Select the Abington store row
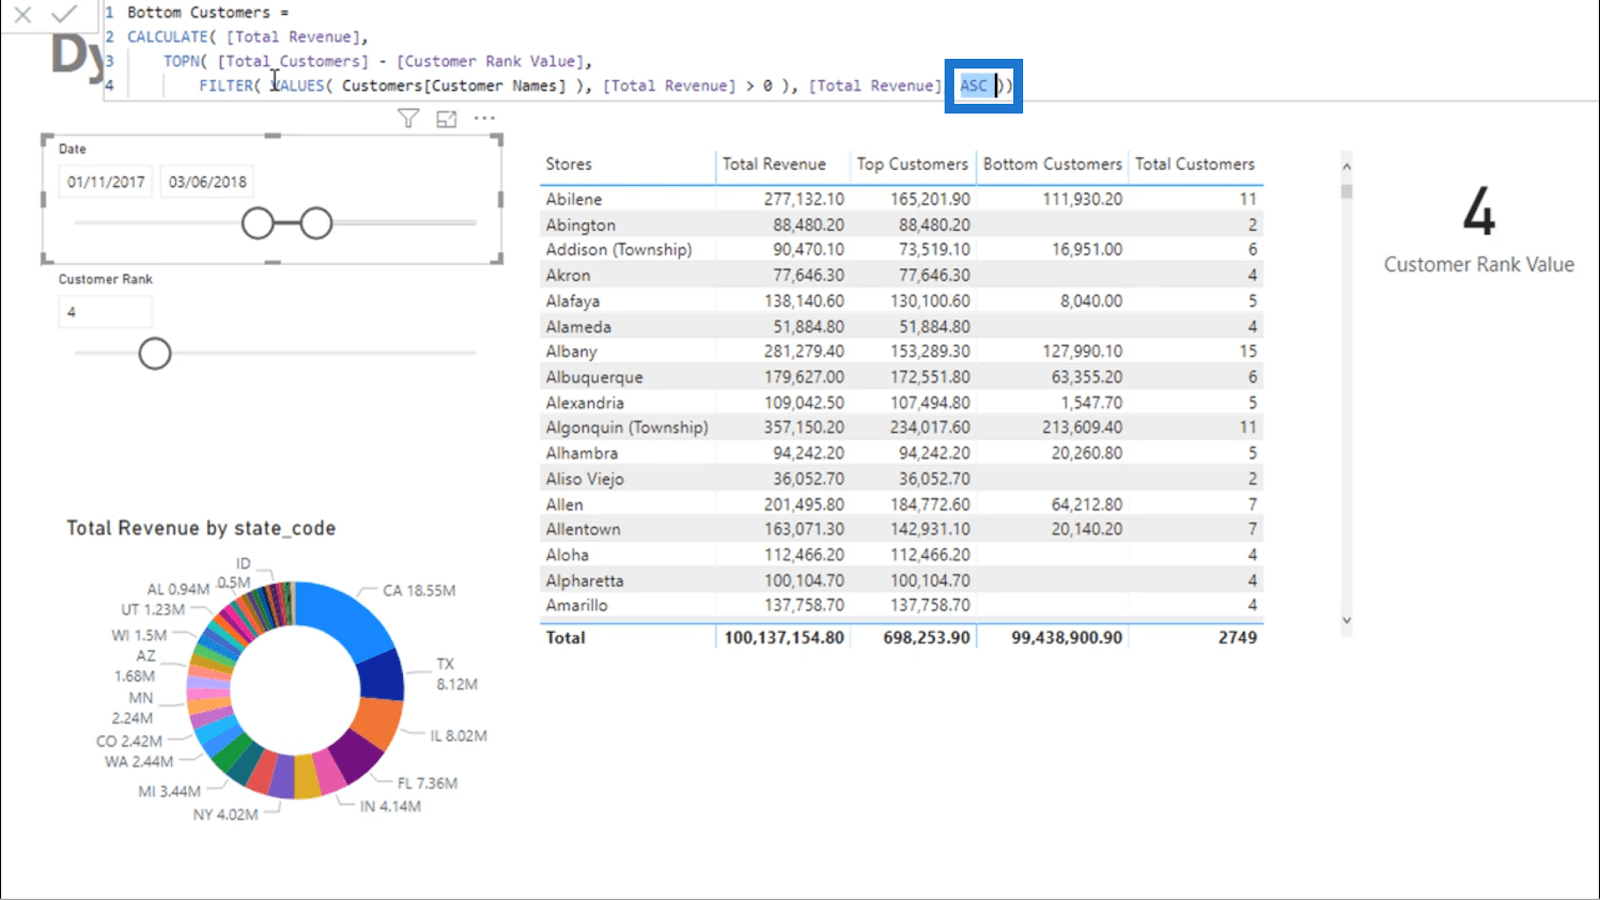The image size is (1600, 900). 901,225
